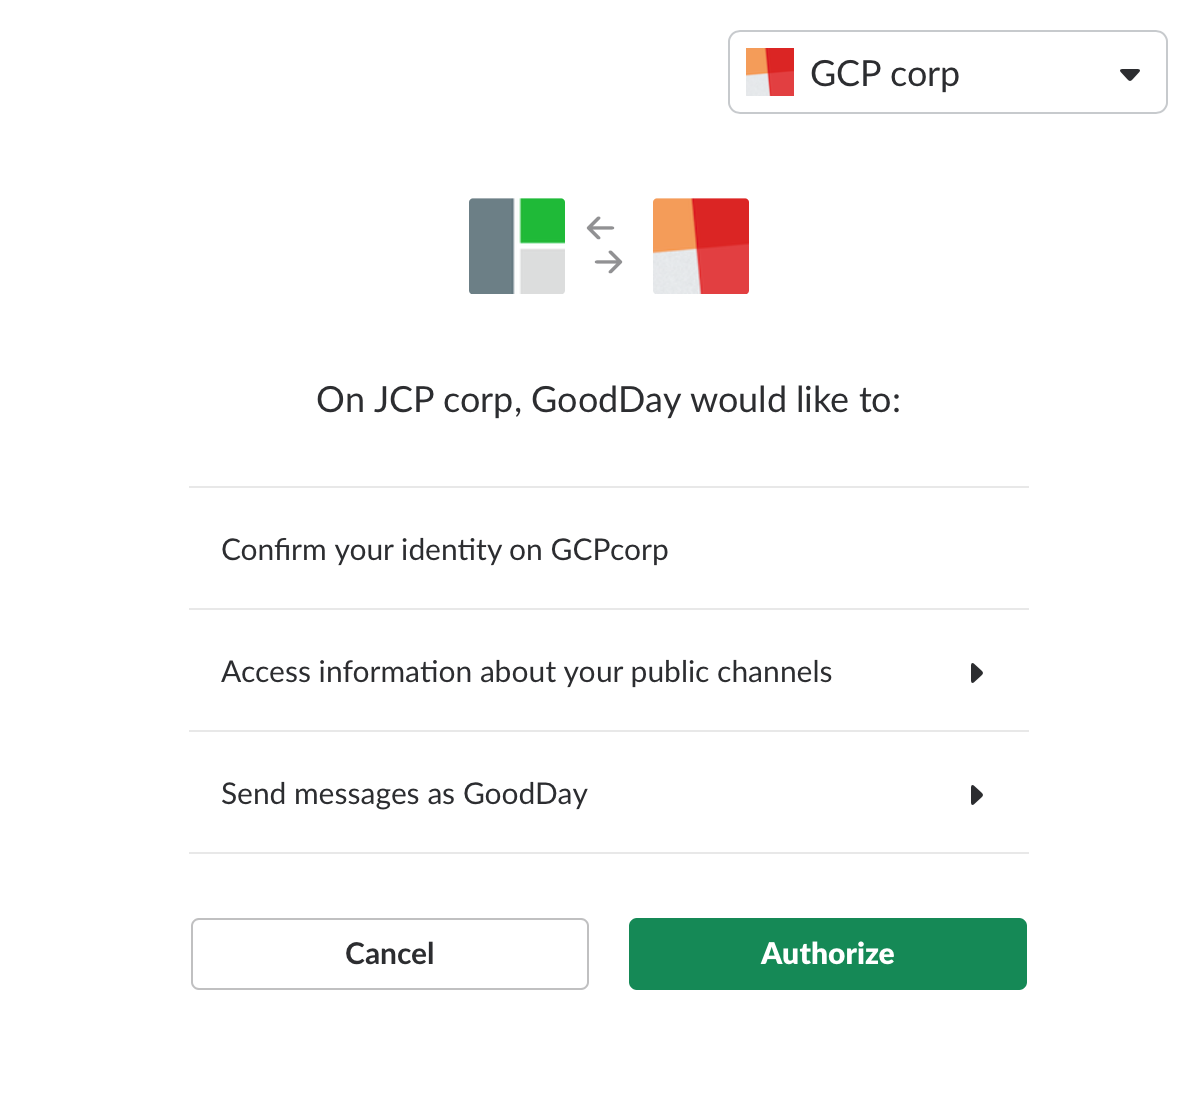
Task: Click the red GCP corp workspace logo
Action: click(x=701, y=246)
